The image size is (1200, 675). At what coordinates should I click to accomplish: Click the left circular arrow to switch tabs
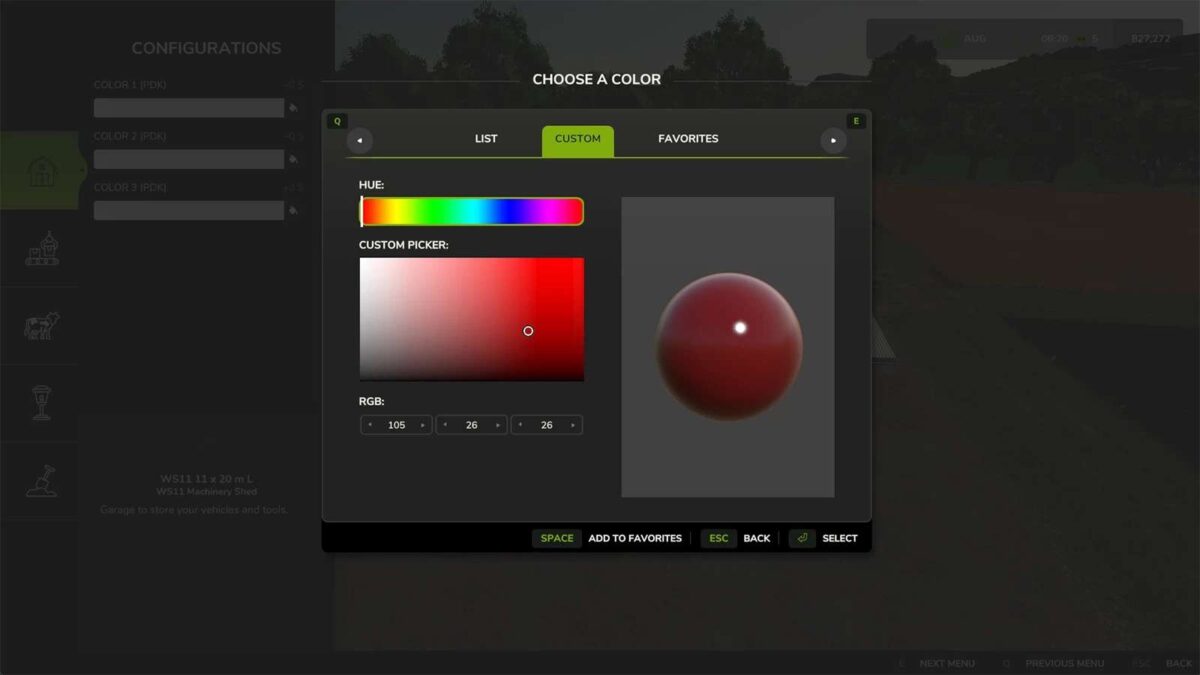click(x=359, y=140)
